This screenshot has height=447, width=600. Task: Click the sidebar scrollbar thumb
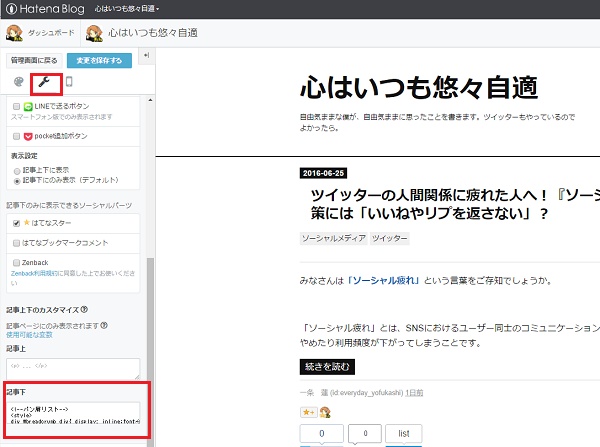tap(150, 352)
